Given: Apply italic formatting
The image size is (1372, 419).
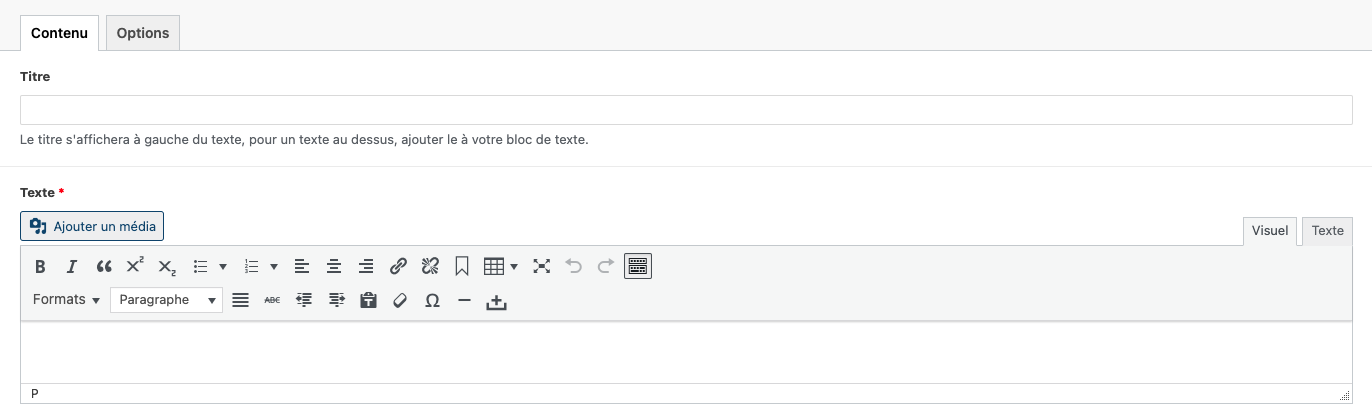Looking at the screenshot, I should click(72, 267).
